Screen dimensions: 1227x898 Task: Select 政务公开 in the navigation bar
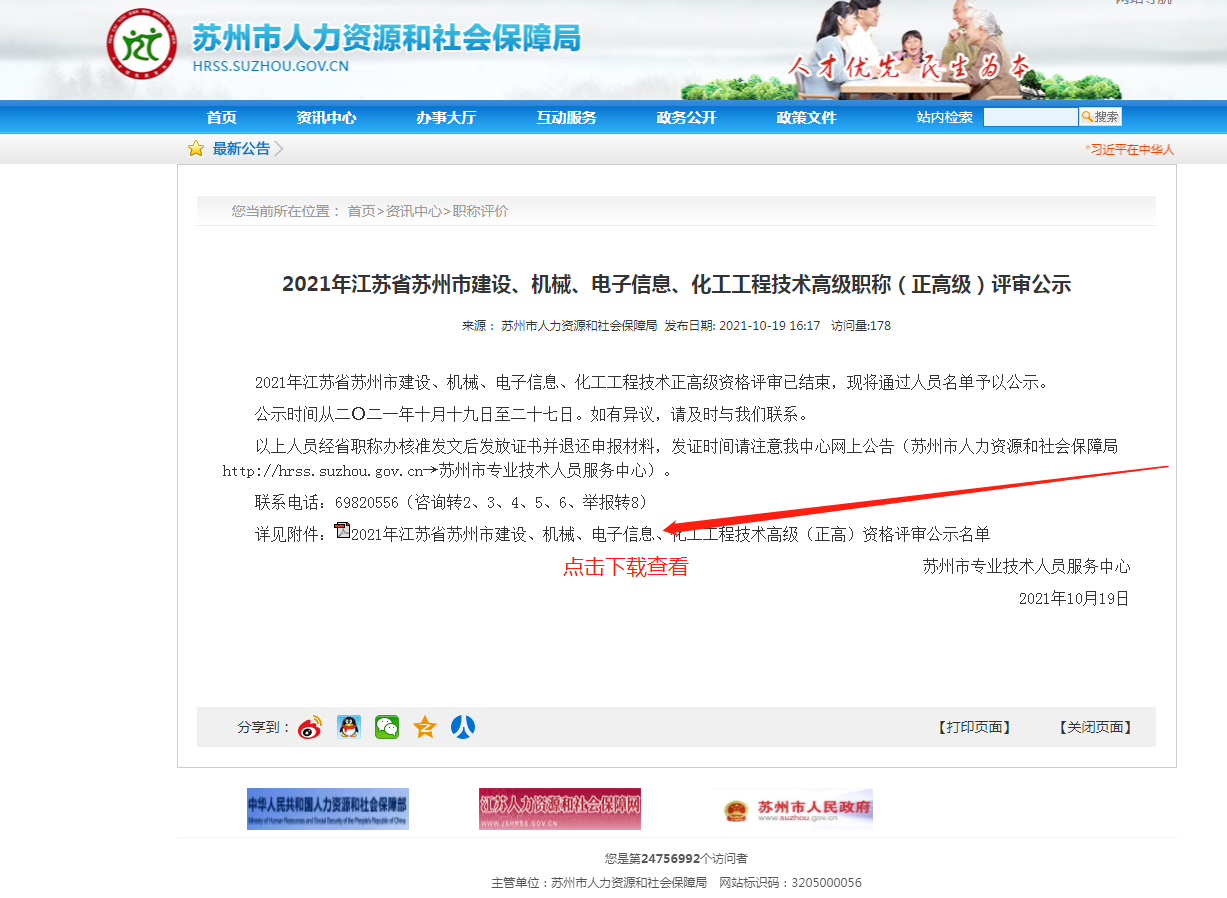click(686, 117)
